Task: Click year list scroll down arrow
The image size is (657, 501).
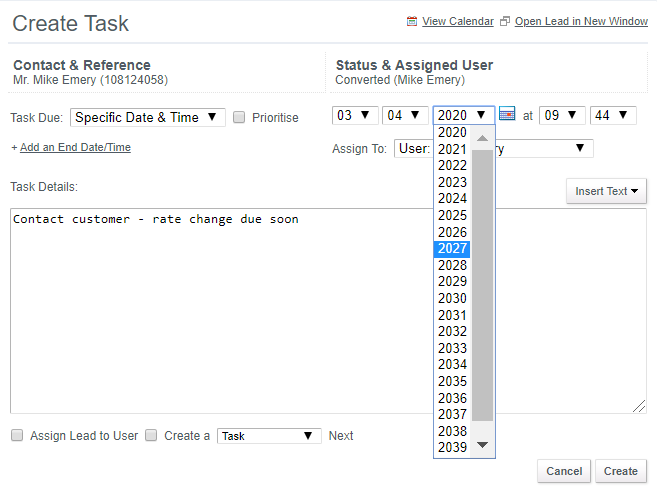Action: (482, 445)
